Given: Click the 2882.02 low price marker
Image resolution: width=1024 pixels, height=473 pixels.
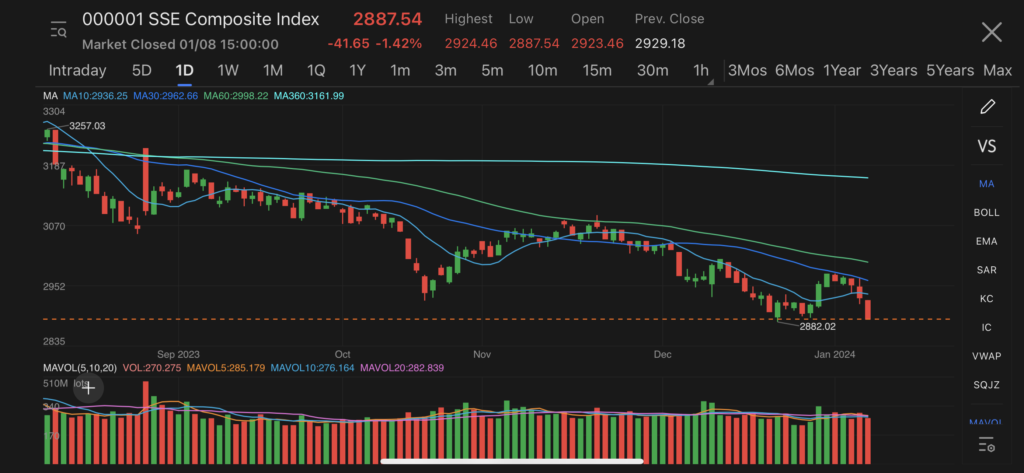Looking at the screenshot, I should coord(818,325).
